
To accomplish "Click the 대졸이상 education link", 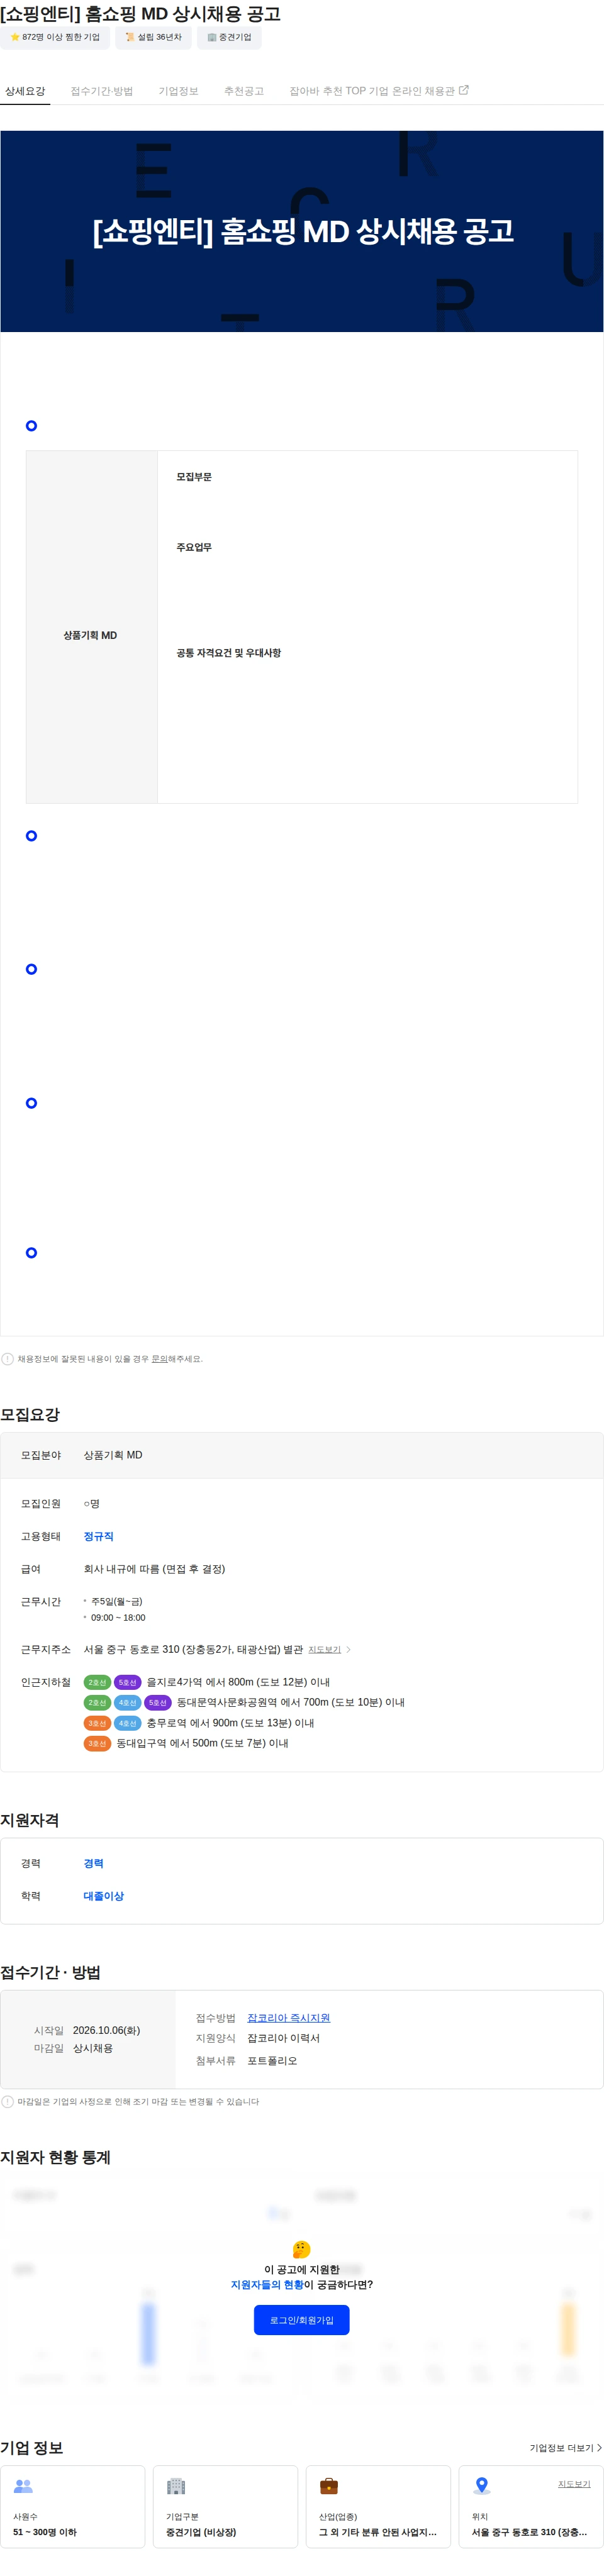I will tap(104, 1896).
